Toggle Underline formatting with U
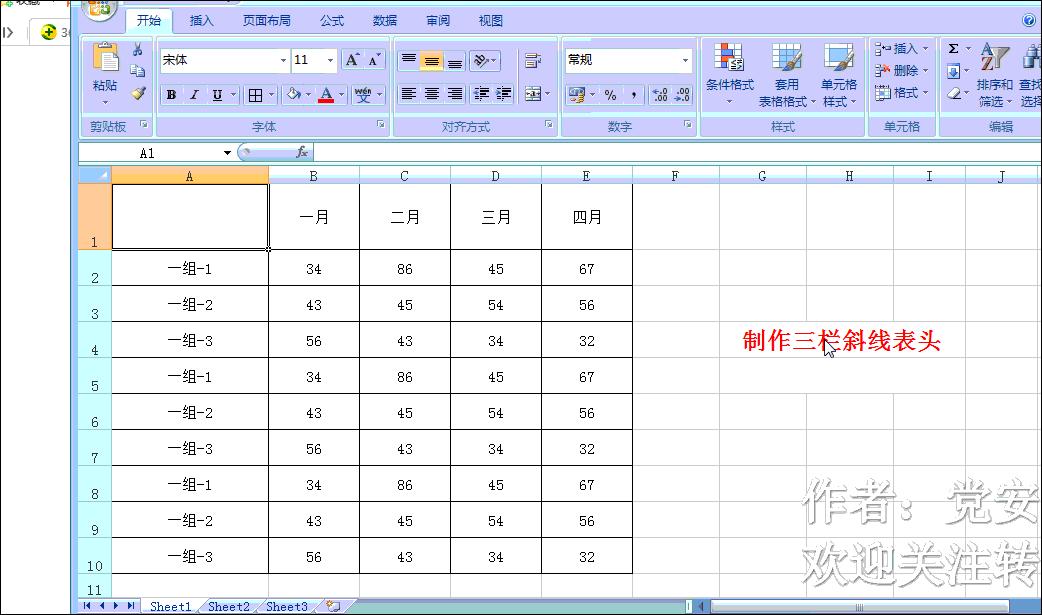1042x615 pixels. pyautogui.click(x=216, y=95)
